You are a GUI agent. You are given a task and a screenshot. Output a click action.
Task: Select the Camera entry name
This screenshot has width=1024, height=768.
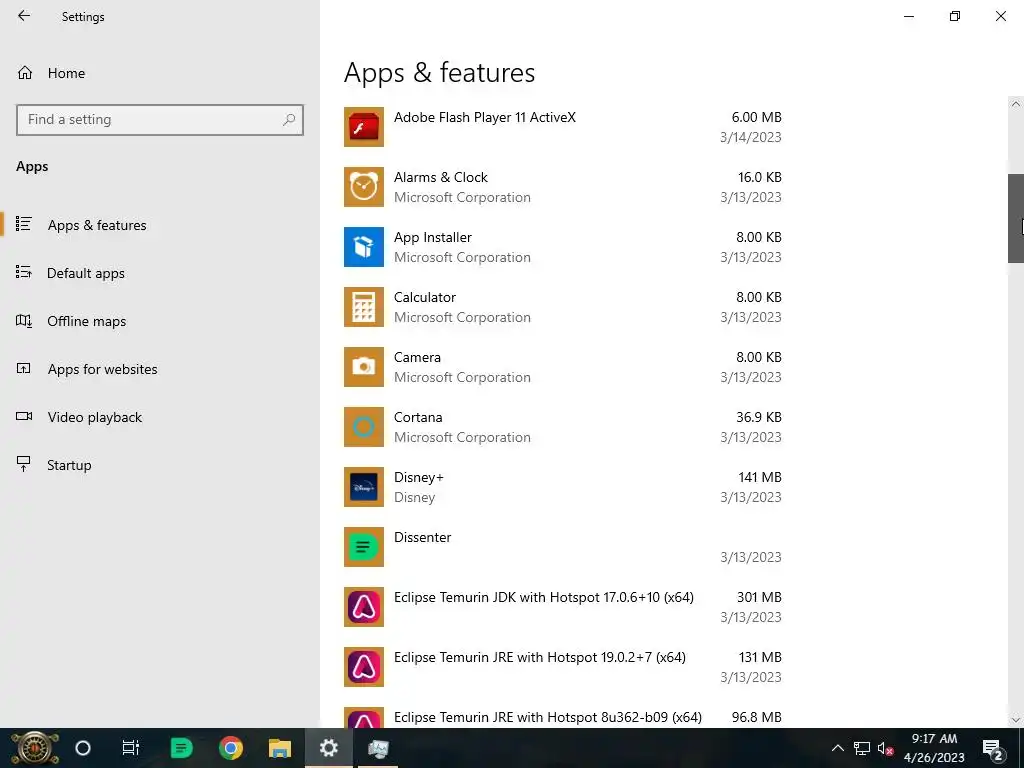(x=417, y=357)
